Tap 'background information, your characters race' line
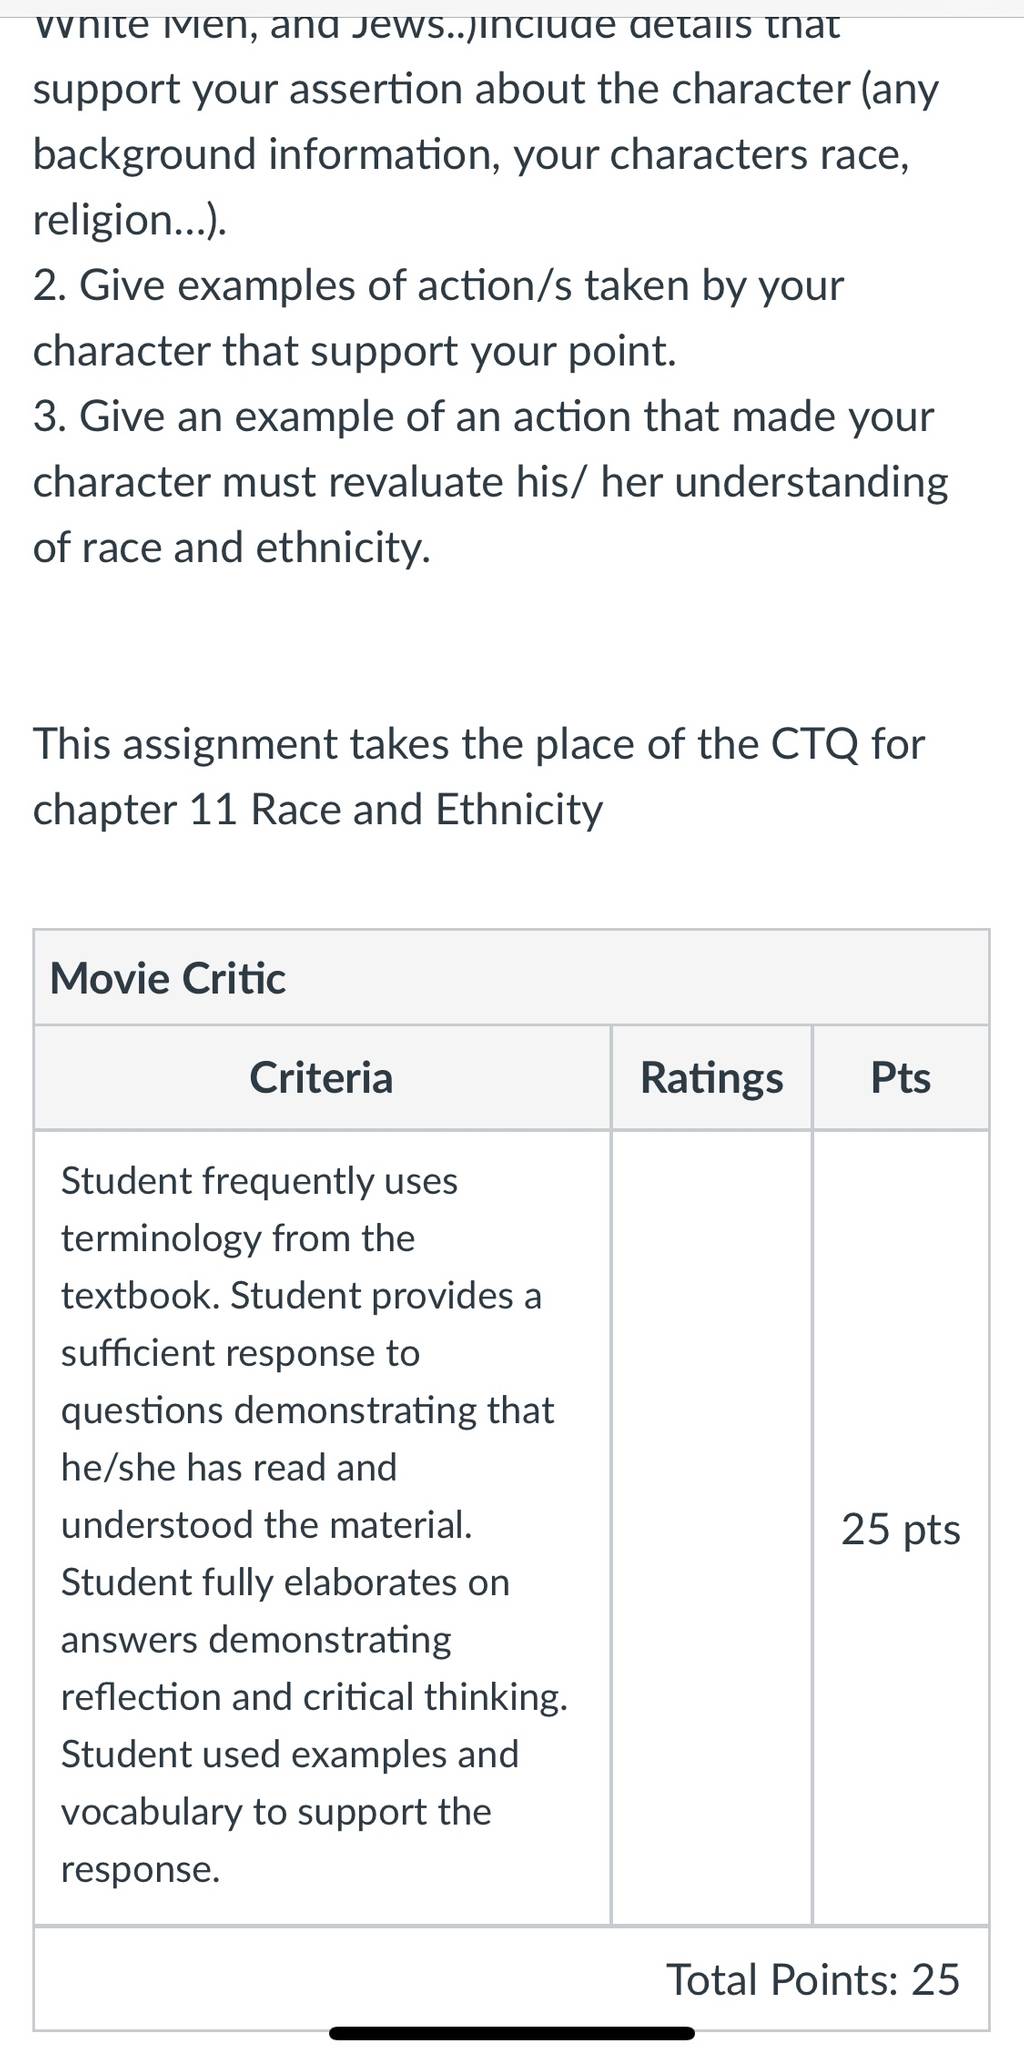The height and width of the screenshot is (2062, 1024). [472, 155]
